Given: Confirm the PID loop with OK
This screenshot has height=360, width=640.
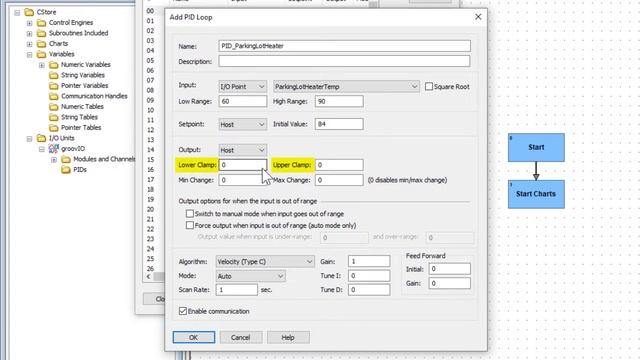Looking at the screenshot, I should coord(193,337).
